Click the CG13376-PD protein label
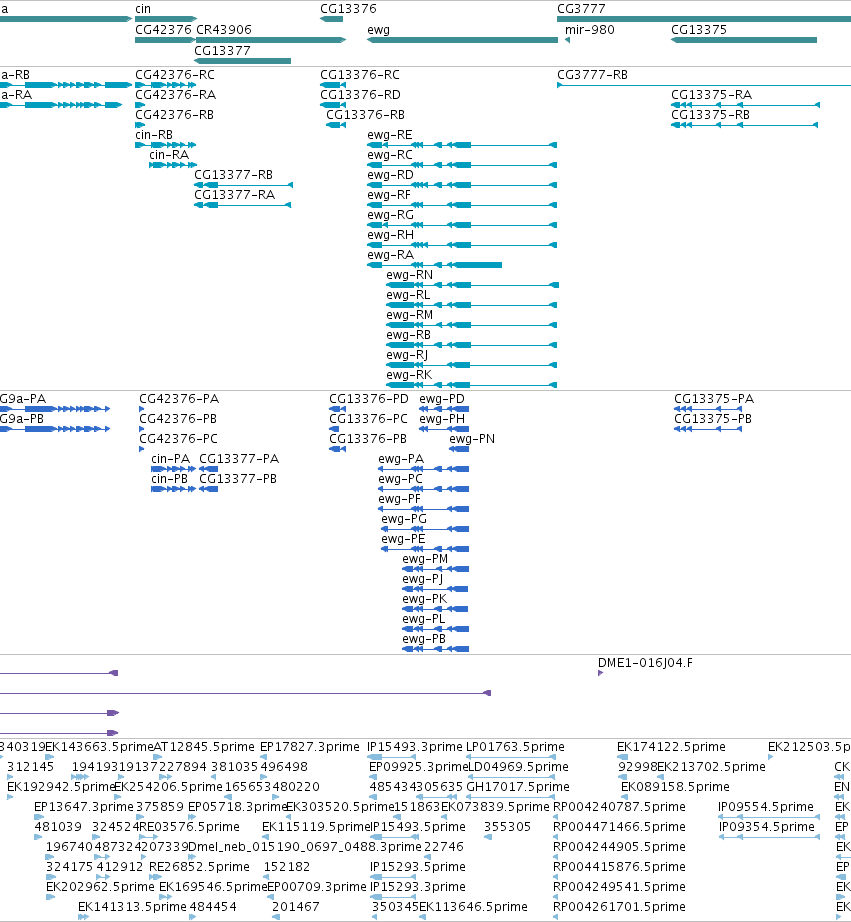Viewport: 851px width, 922px height. [369, 399]
